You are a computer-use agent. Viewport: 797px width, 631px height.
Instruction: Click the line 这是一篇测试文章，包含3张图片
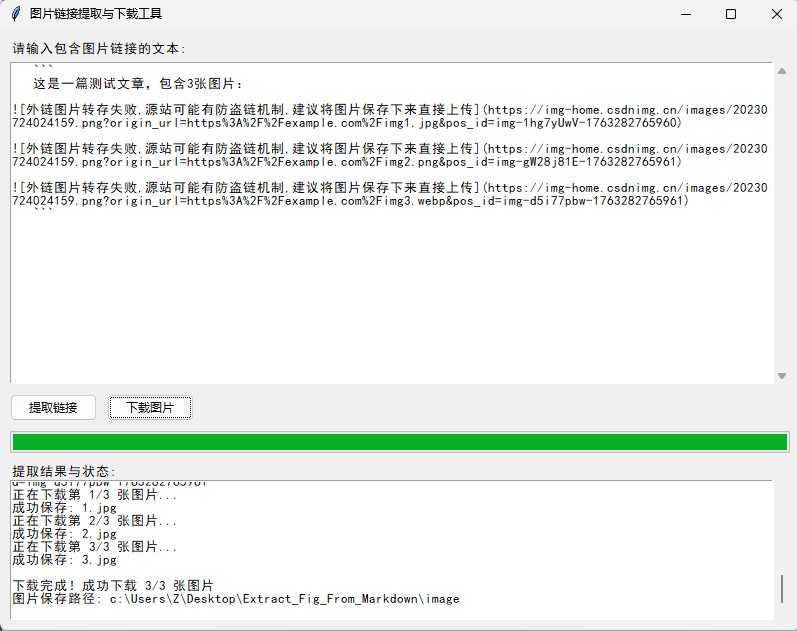[x=138, y=83]
